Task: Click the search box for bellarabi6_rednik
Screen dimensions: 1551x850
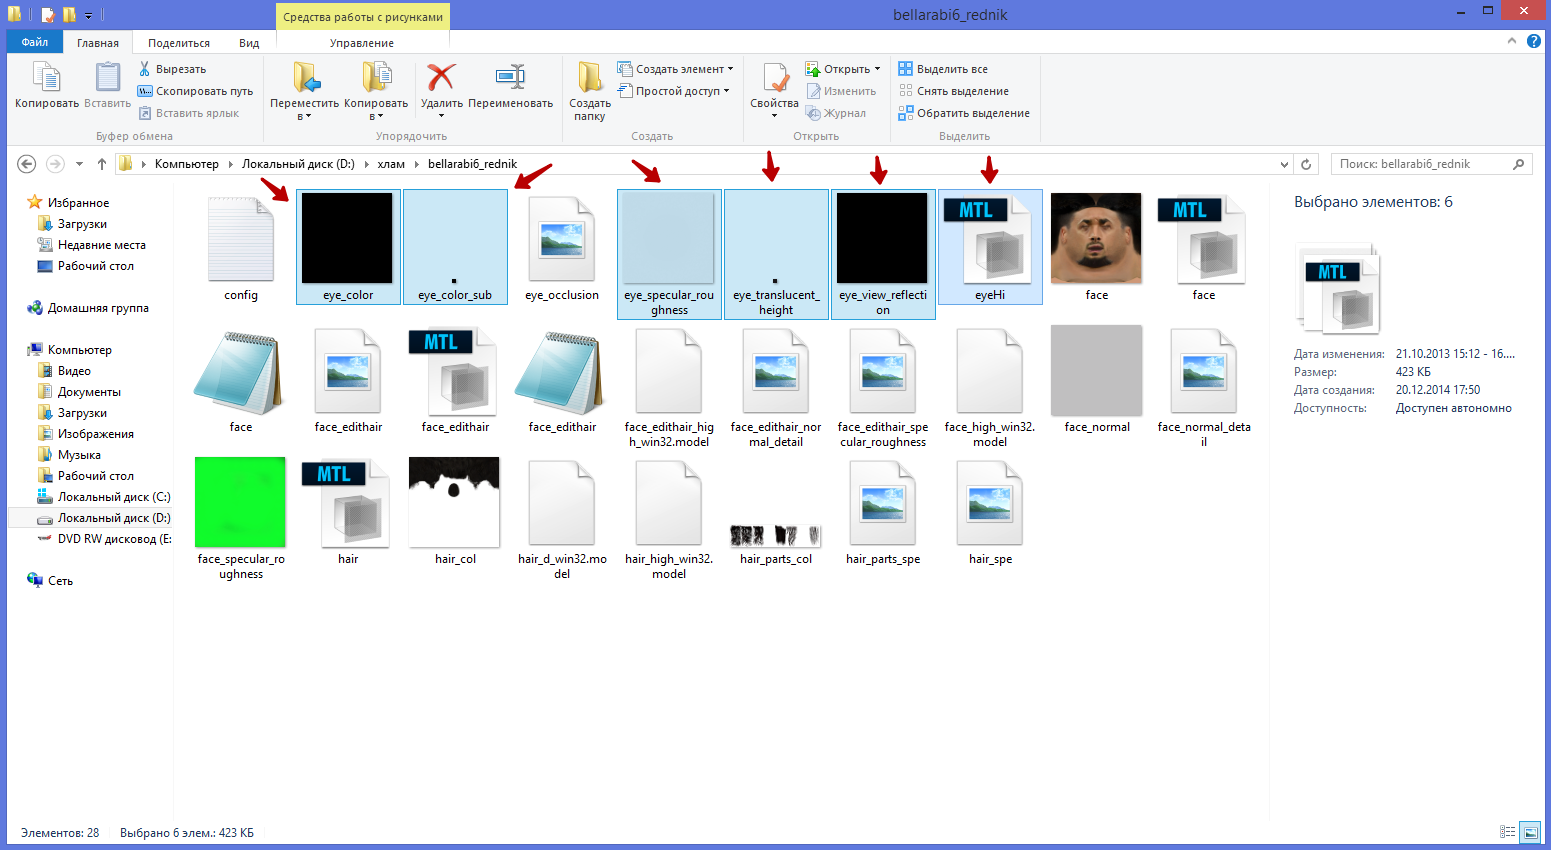Action: 1424,164
